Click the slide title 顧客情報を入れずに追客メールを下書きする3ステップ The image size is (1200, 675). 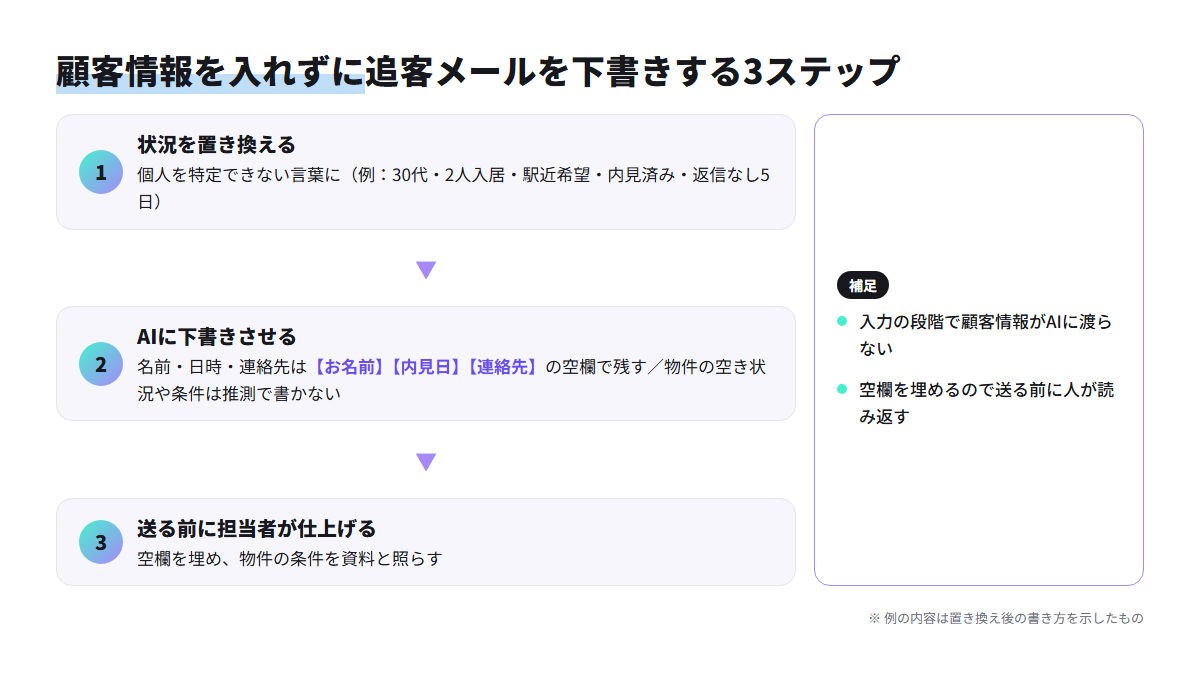click(x=478, y=72)
